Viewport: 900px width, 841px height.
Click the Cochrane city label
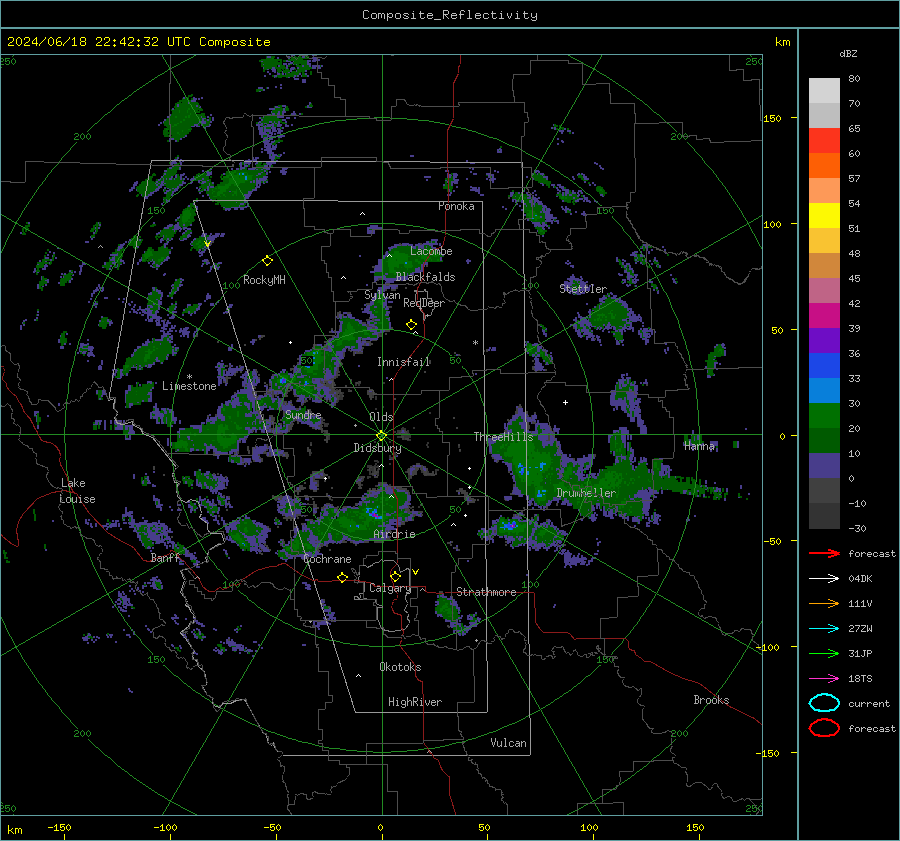tap(327, 559)
